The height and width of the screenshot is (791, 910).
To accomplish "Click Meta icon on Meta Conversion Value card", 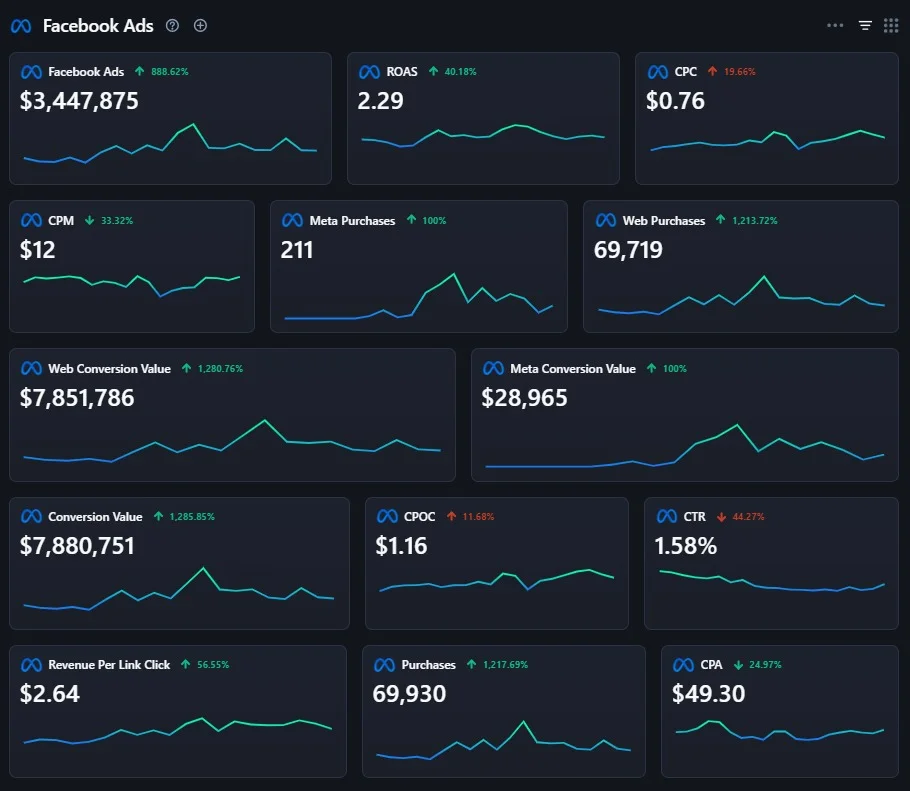I will [493, 369].
